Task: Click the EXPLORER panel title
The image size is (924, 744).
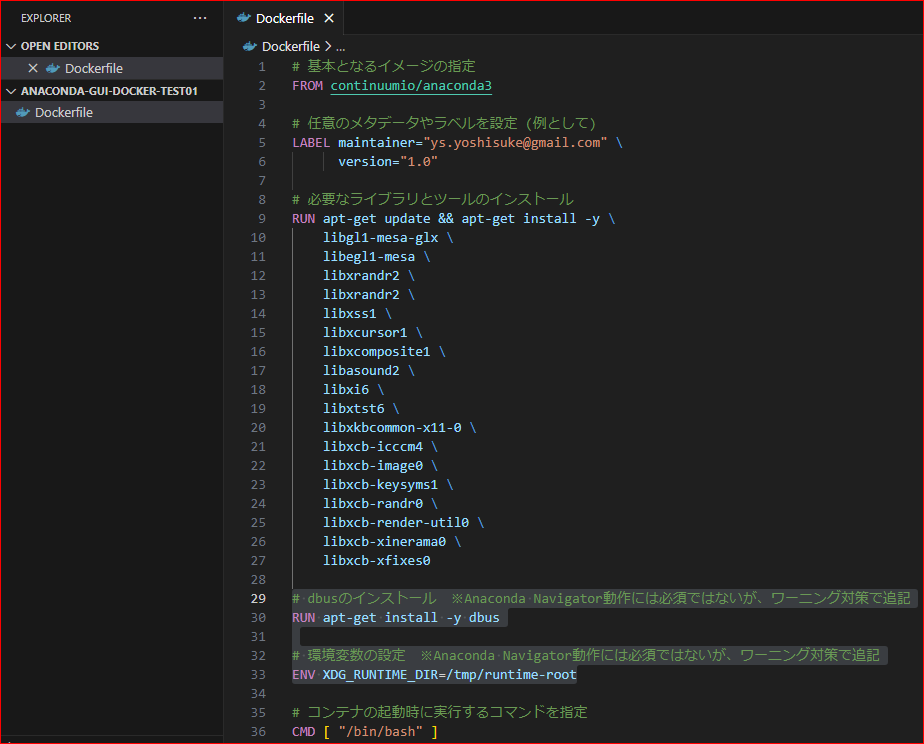Action: coord(46,18)
